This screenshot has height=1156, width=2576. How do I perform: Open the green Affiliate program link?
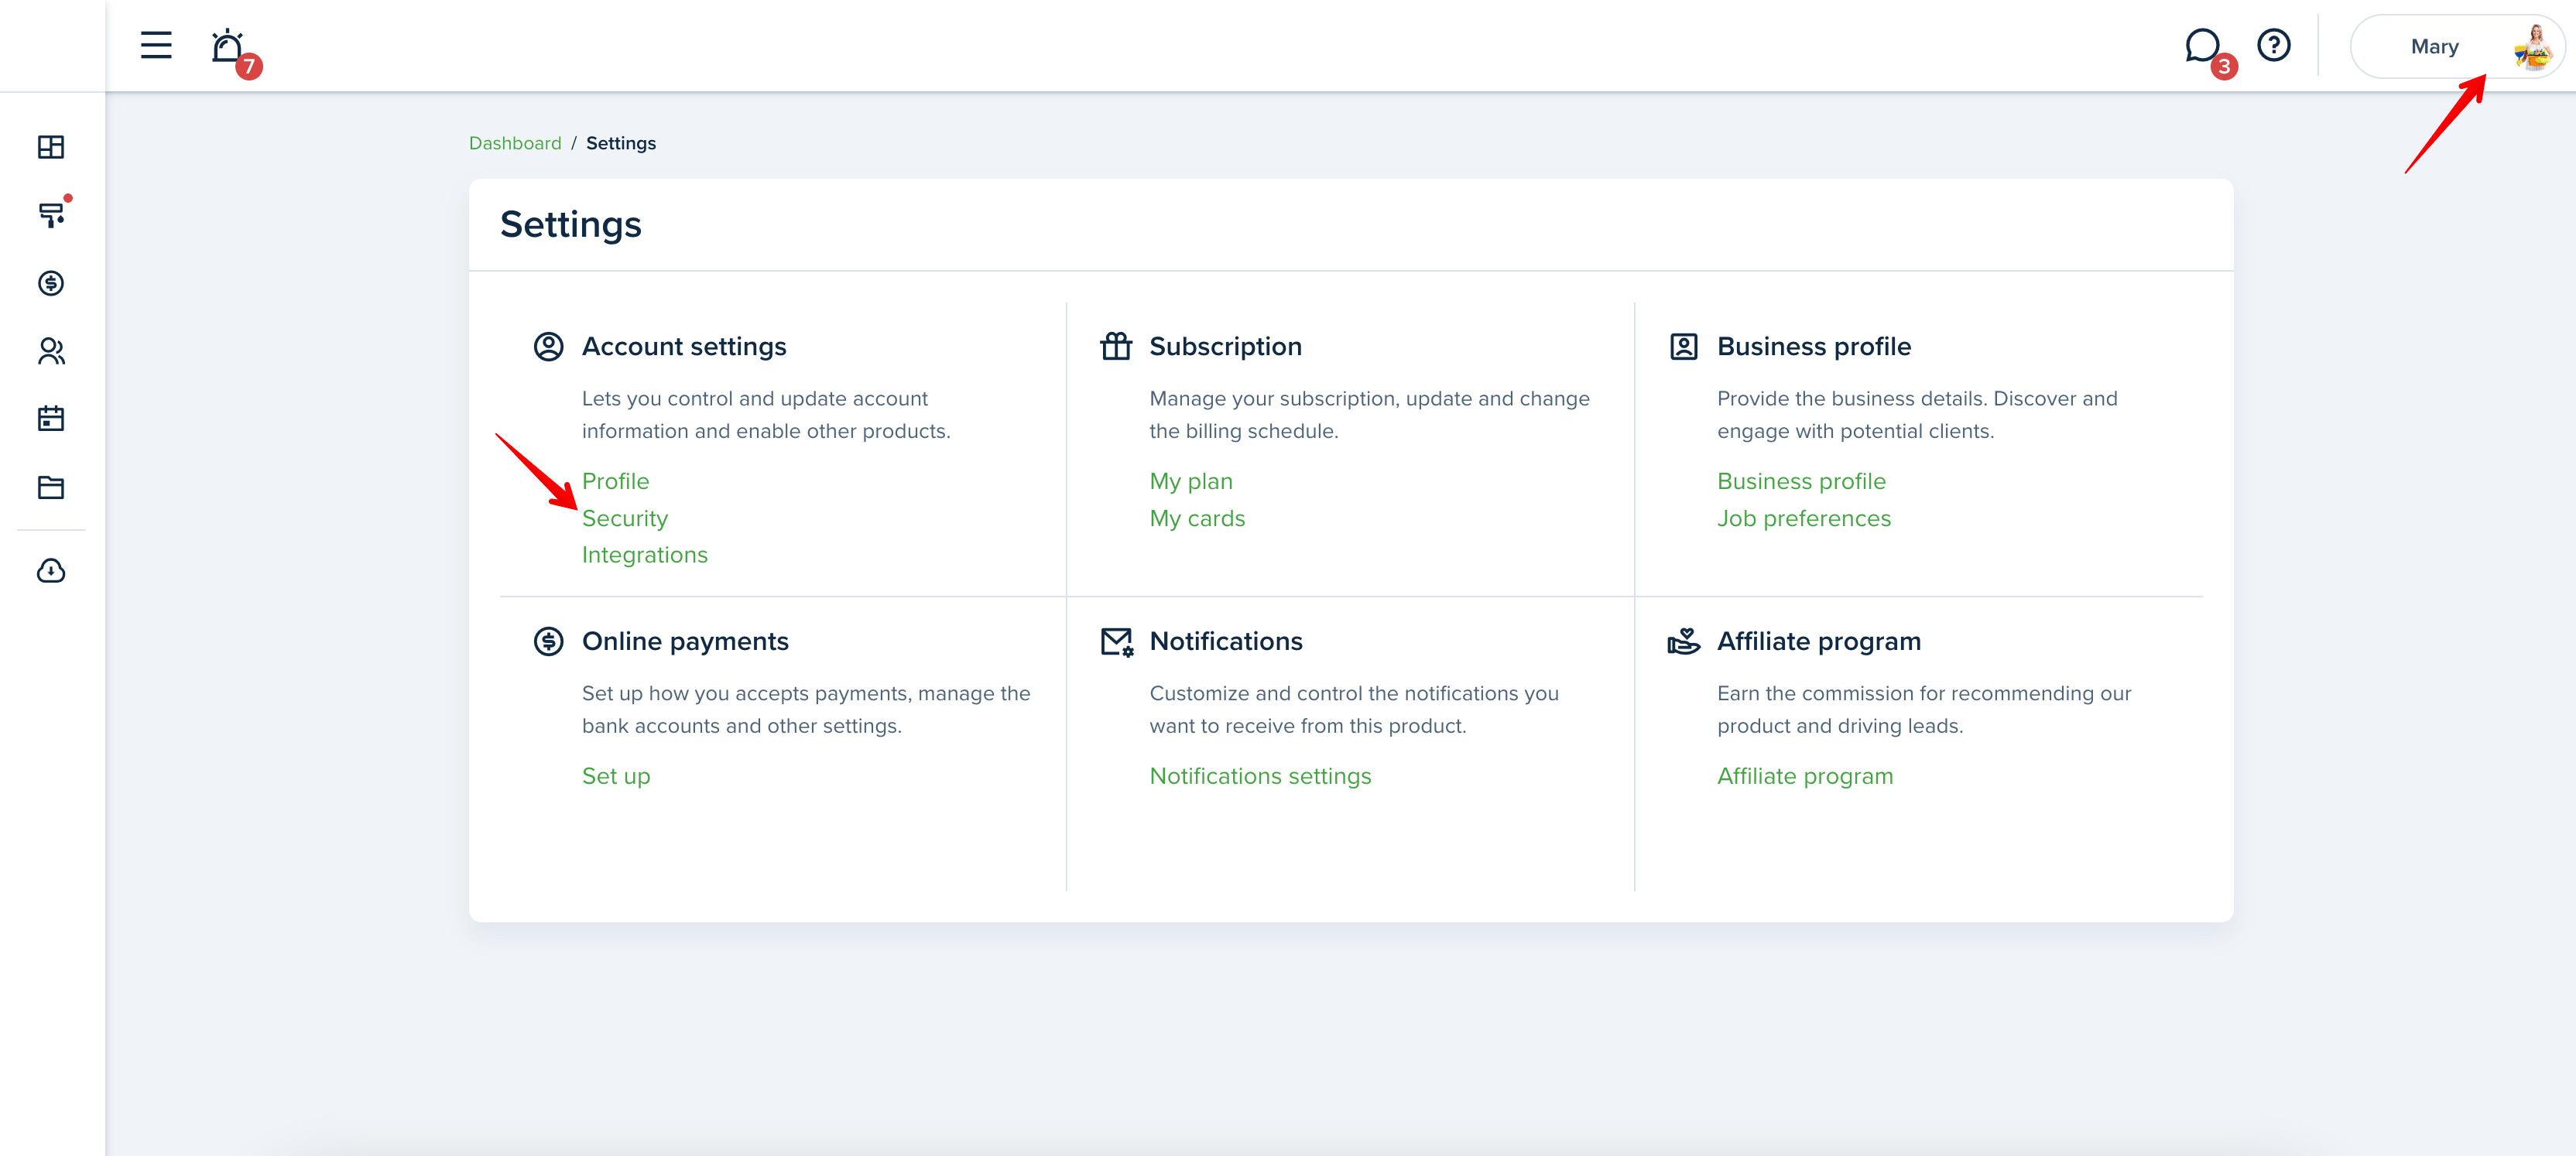(x=1805, y=776)
